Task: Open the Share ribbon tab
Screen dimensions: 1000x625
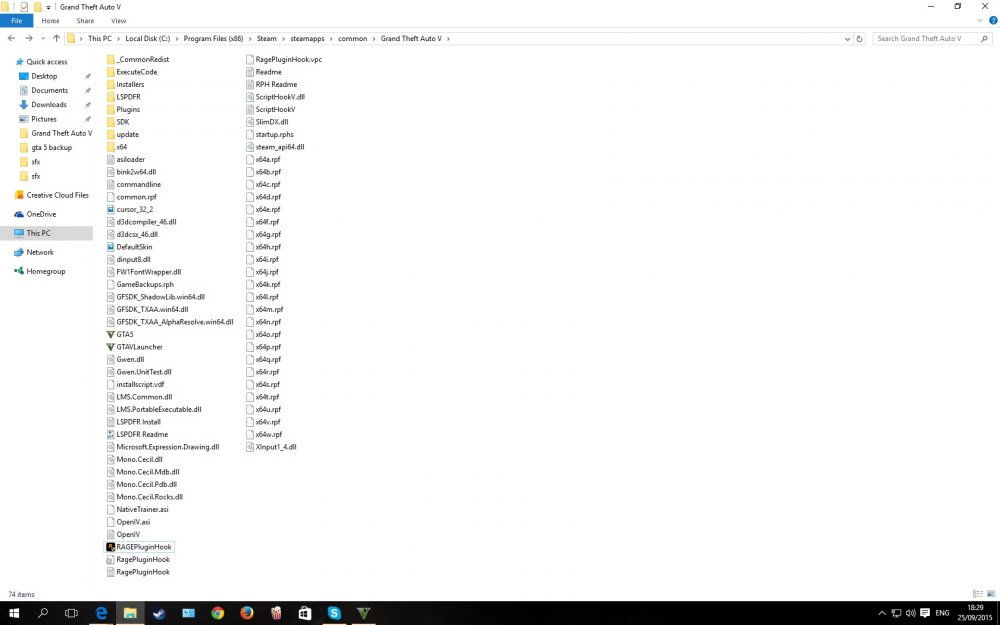Action: pyautogui.click(x=85, y=21)
